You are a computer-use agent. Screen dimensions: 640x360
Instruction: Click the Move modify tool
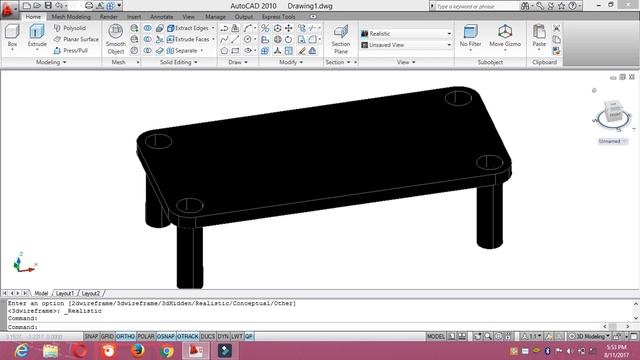(289, 28)
